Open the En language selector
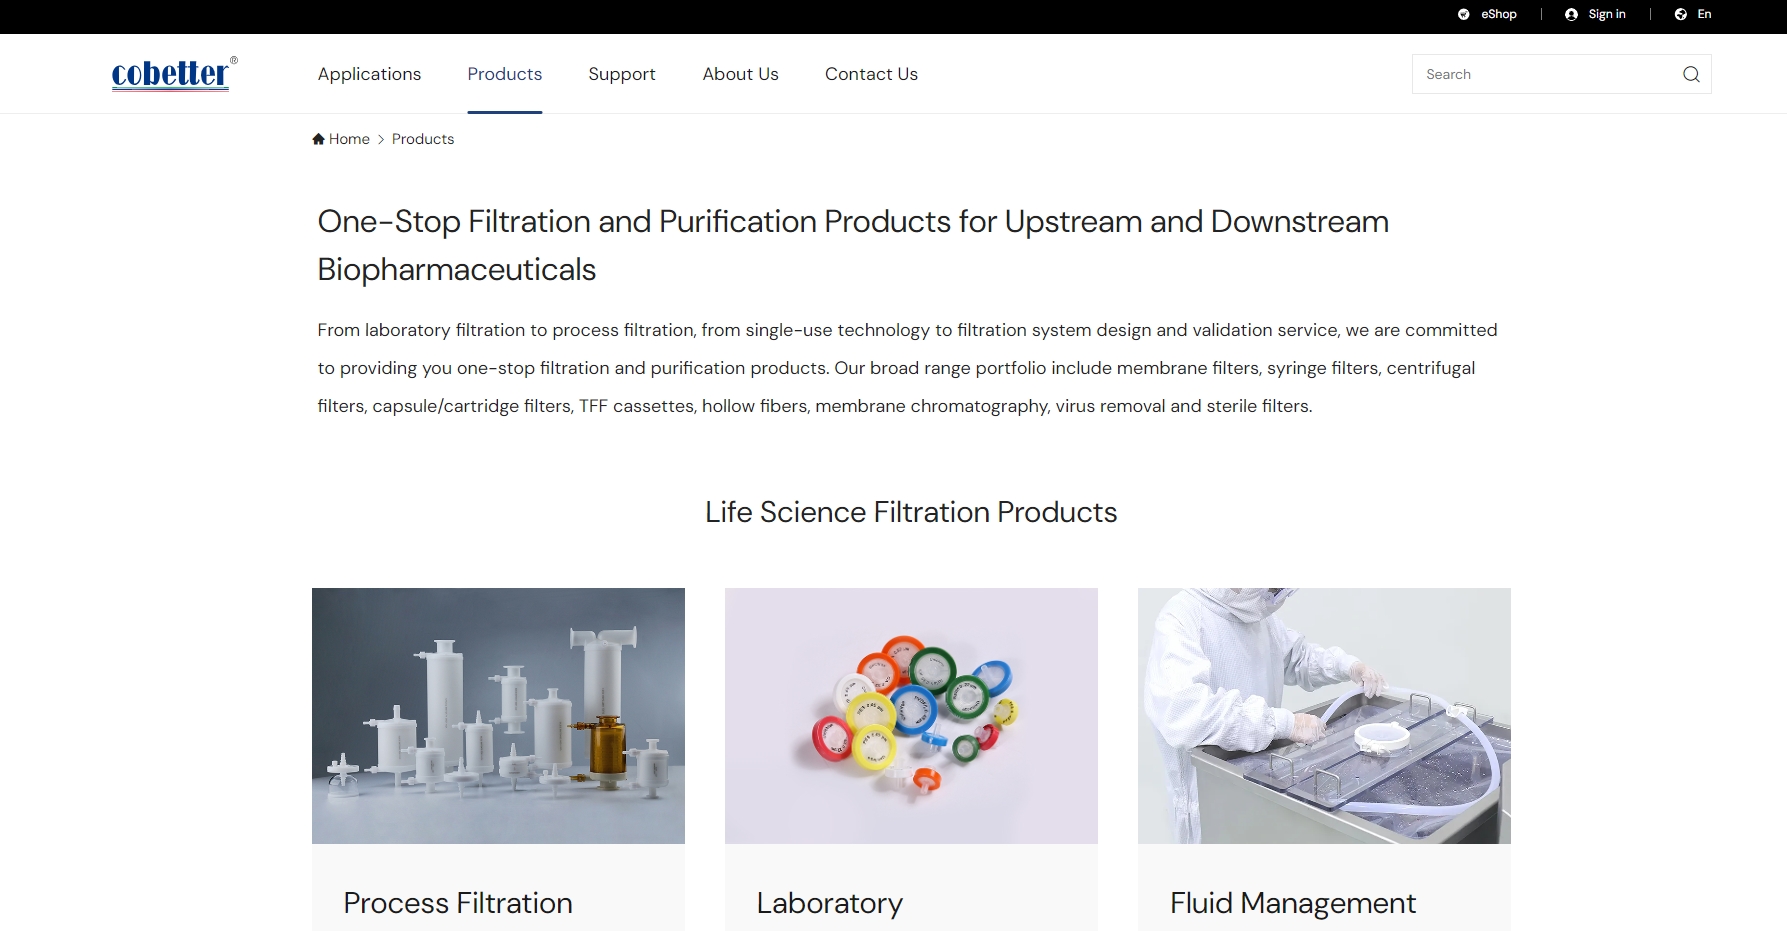The width and height of the screenshot is (1787, 931). click(1704, 14)
